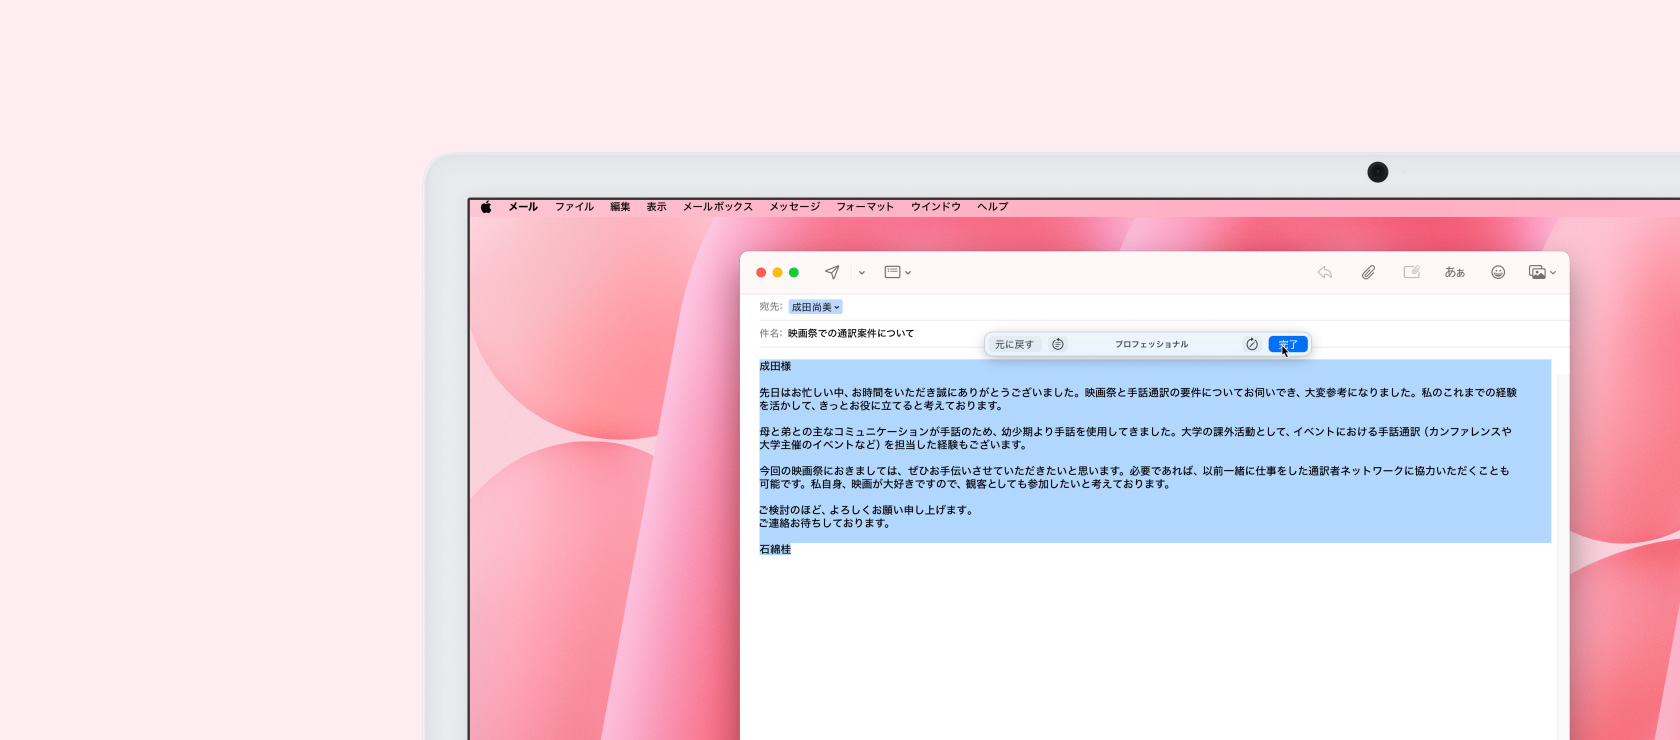Open the font format あぁ button
This screenshot has height=740, width=1680.
pos(1454,272)
